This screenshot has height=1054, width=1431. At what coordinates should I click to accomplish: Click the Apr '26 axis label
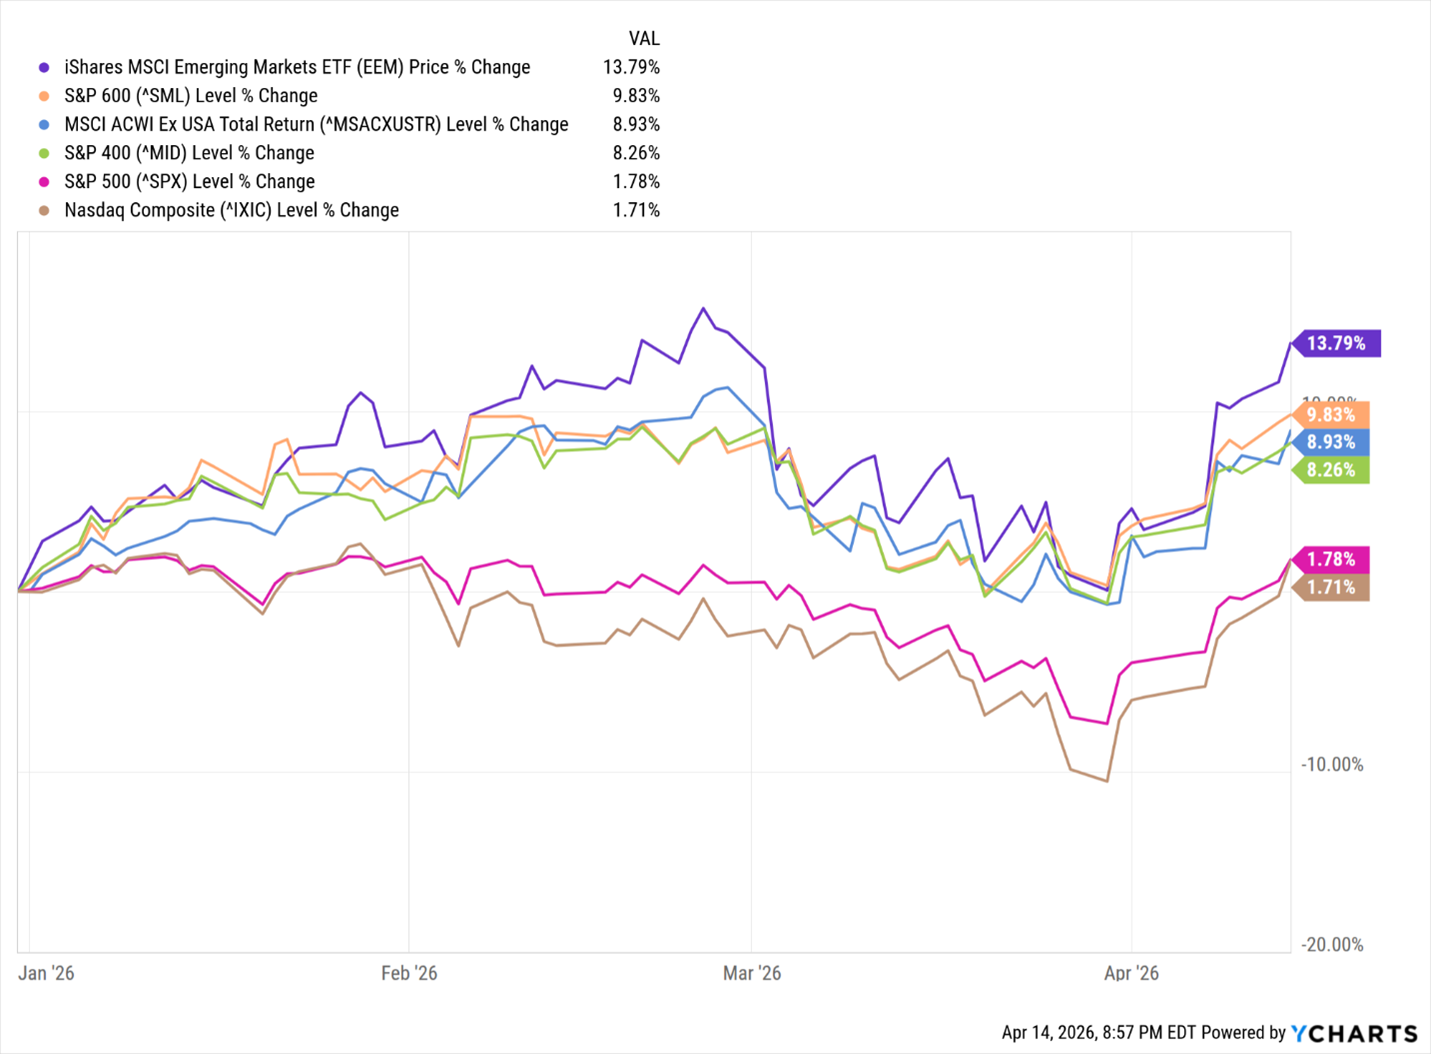click(1131, 973)
